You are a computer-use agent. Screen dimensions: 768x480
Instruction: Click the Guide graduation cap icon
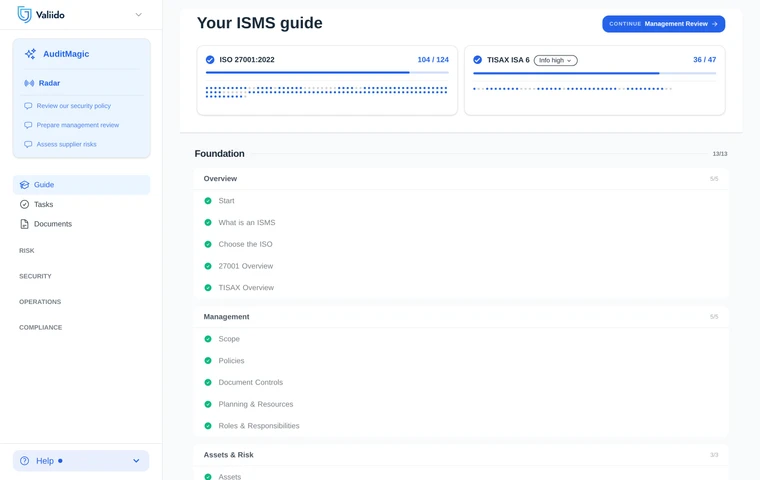click(x=24, y=185)
